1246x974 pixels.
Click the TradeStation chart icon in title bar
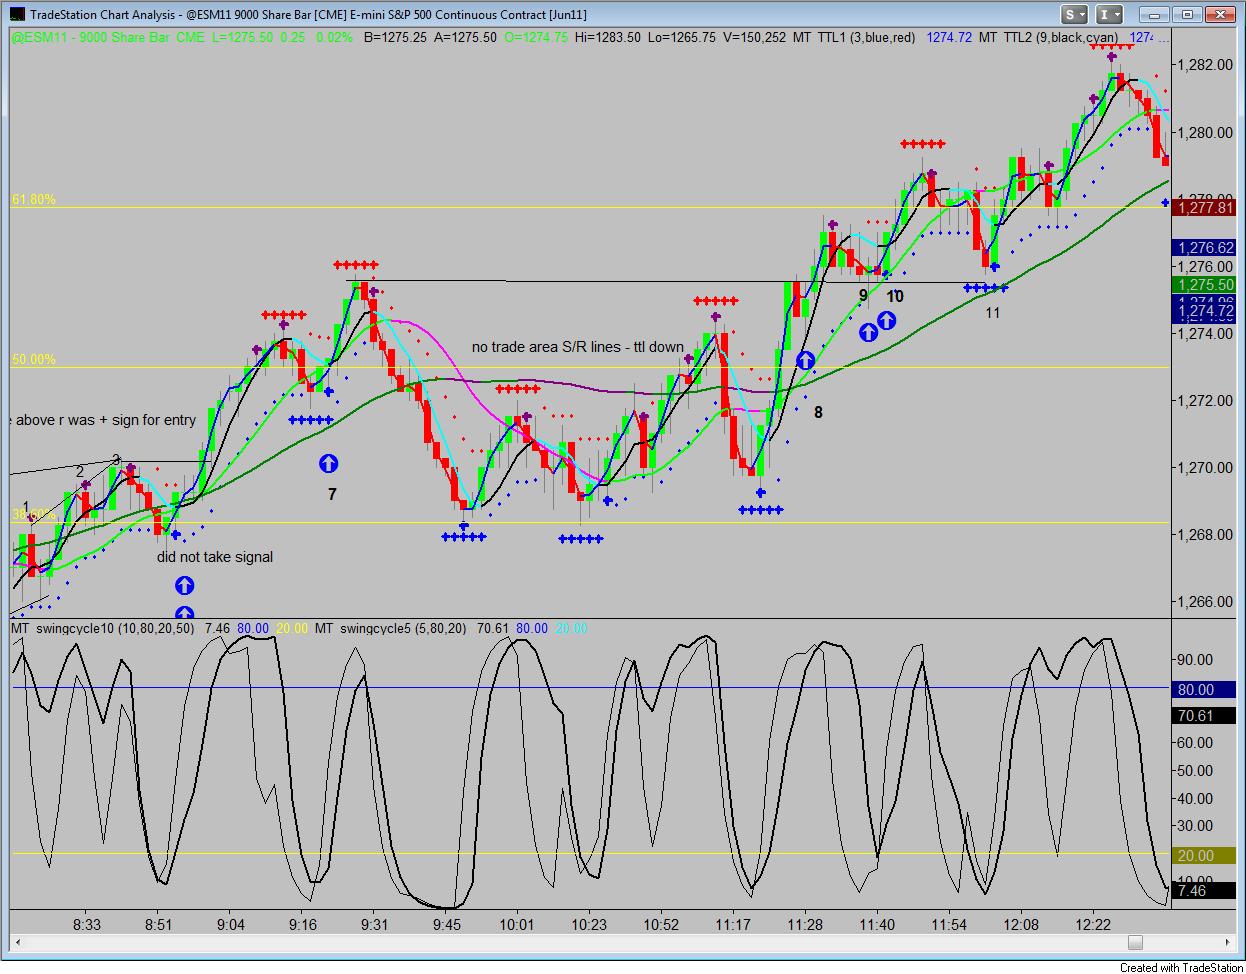[16, 14]
